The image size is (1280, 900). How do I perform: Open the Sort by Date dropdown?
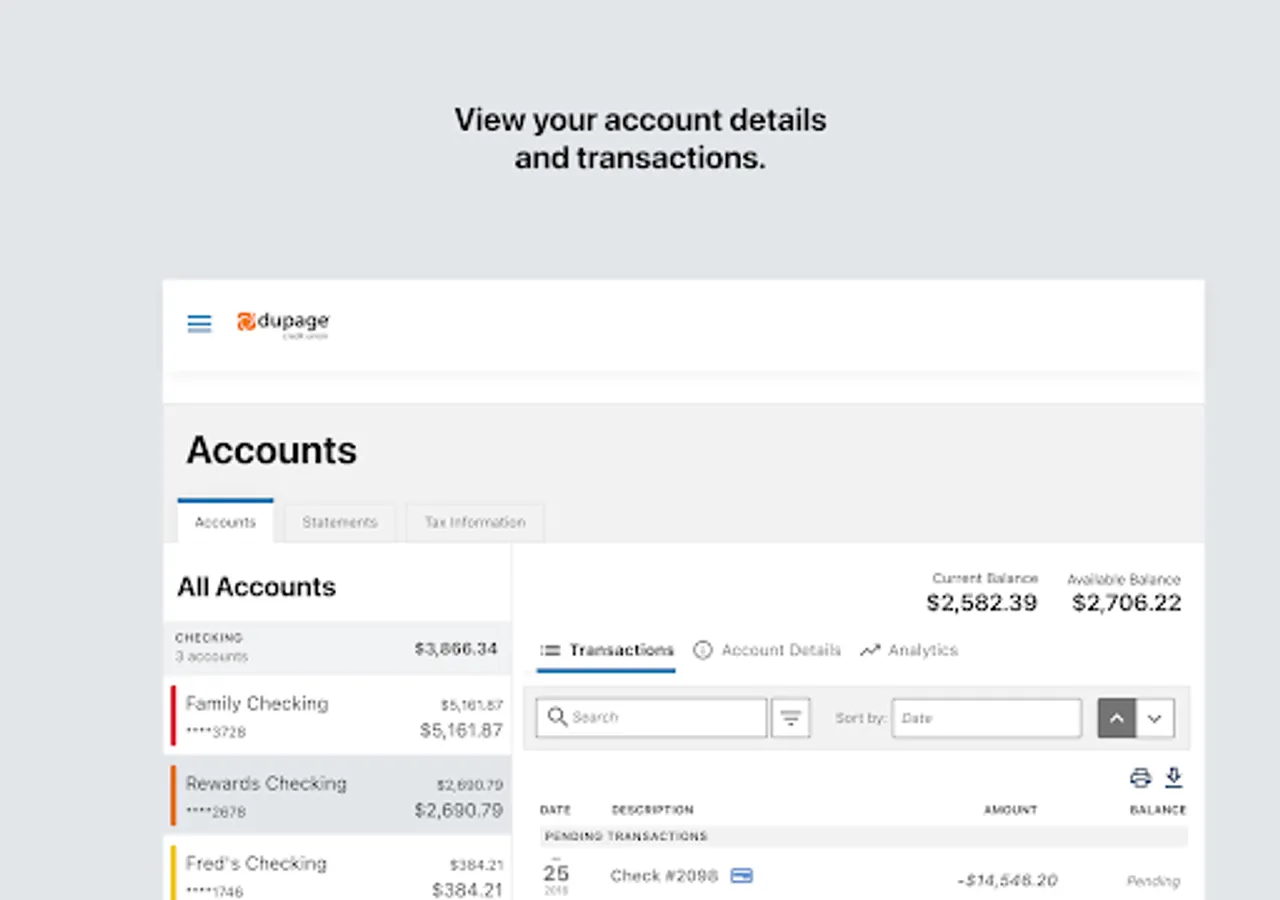point(986,718)
